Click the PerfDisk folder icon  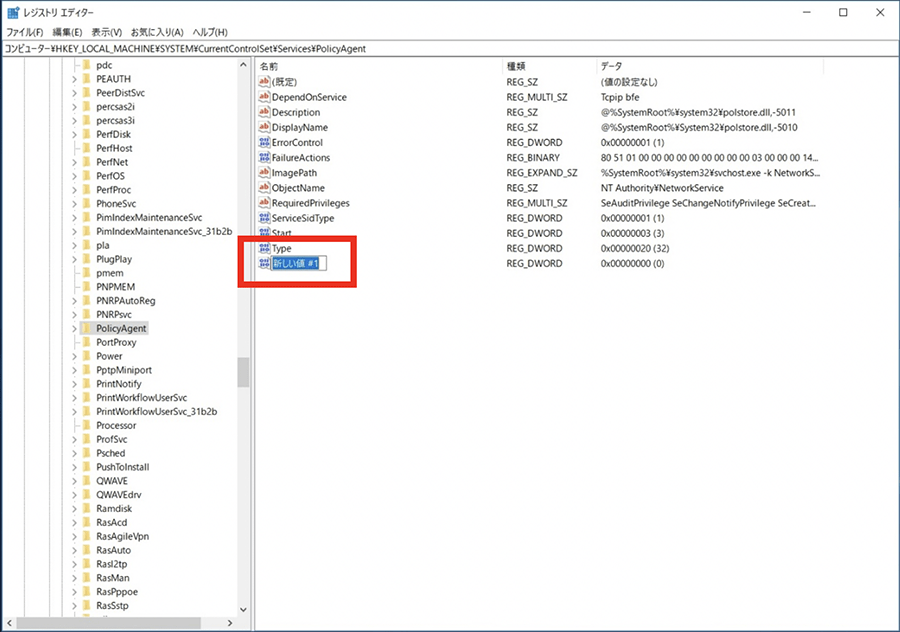pos(87,134)
